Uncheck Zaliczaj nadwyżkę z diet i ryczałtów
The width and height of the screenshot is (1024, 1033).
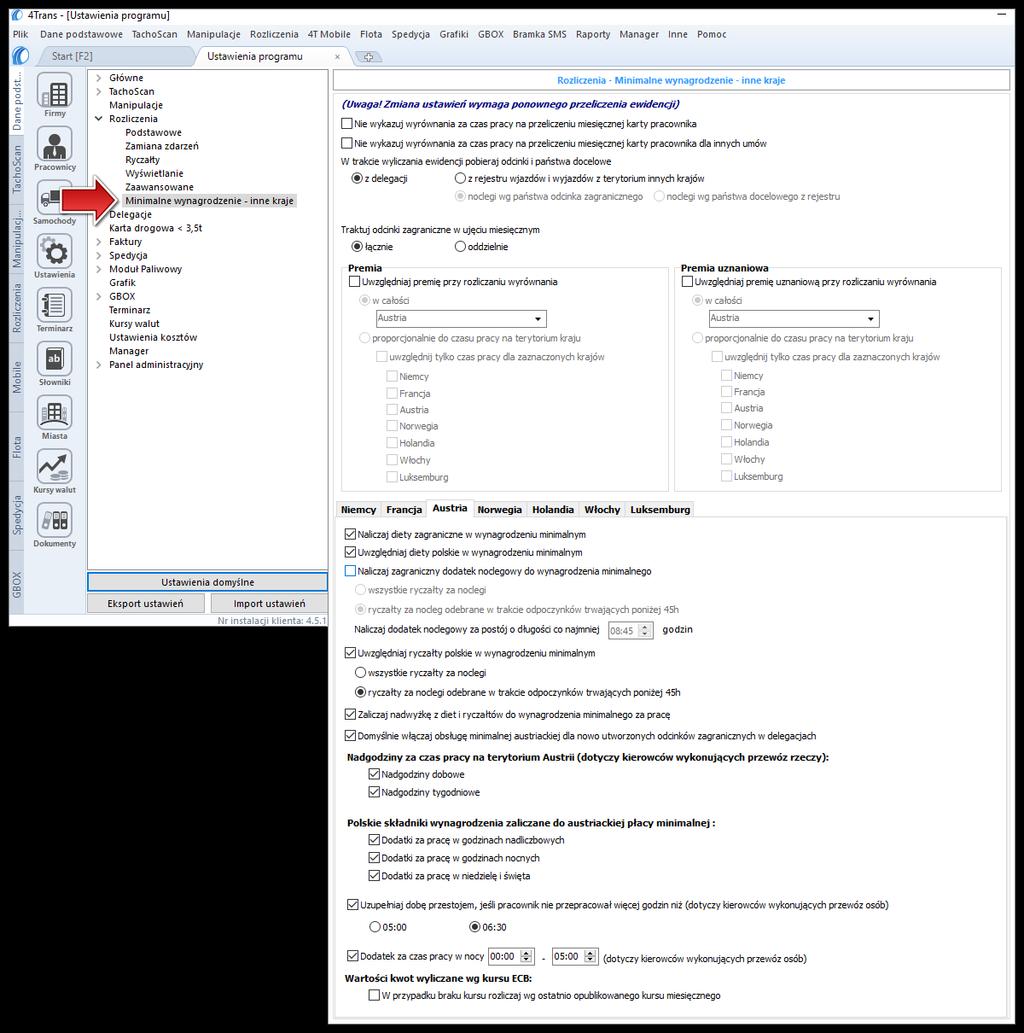pyautogui.click(x=351, y=714)
